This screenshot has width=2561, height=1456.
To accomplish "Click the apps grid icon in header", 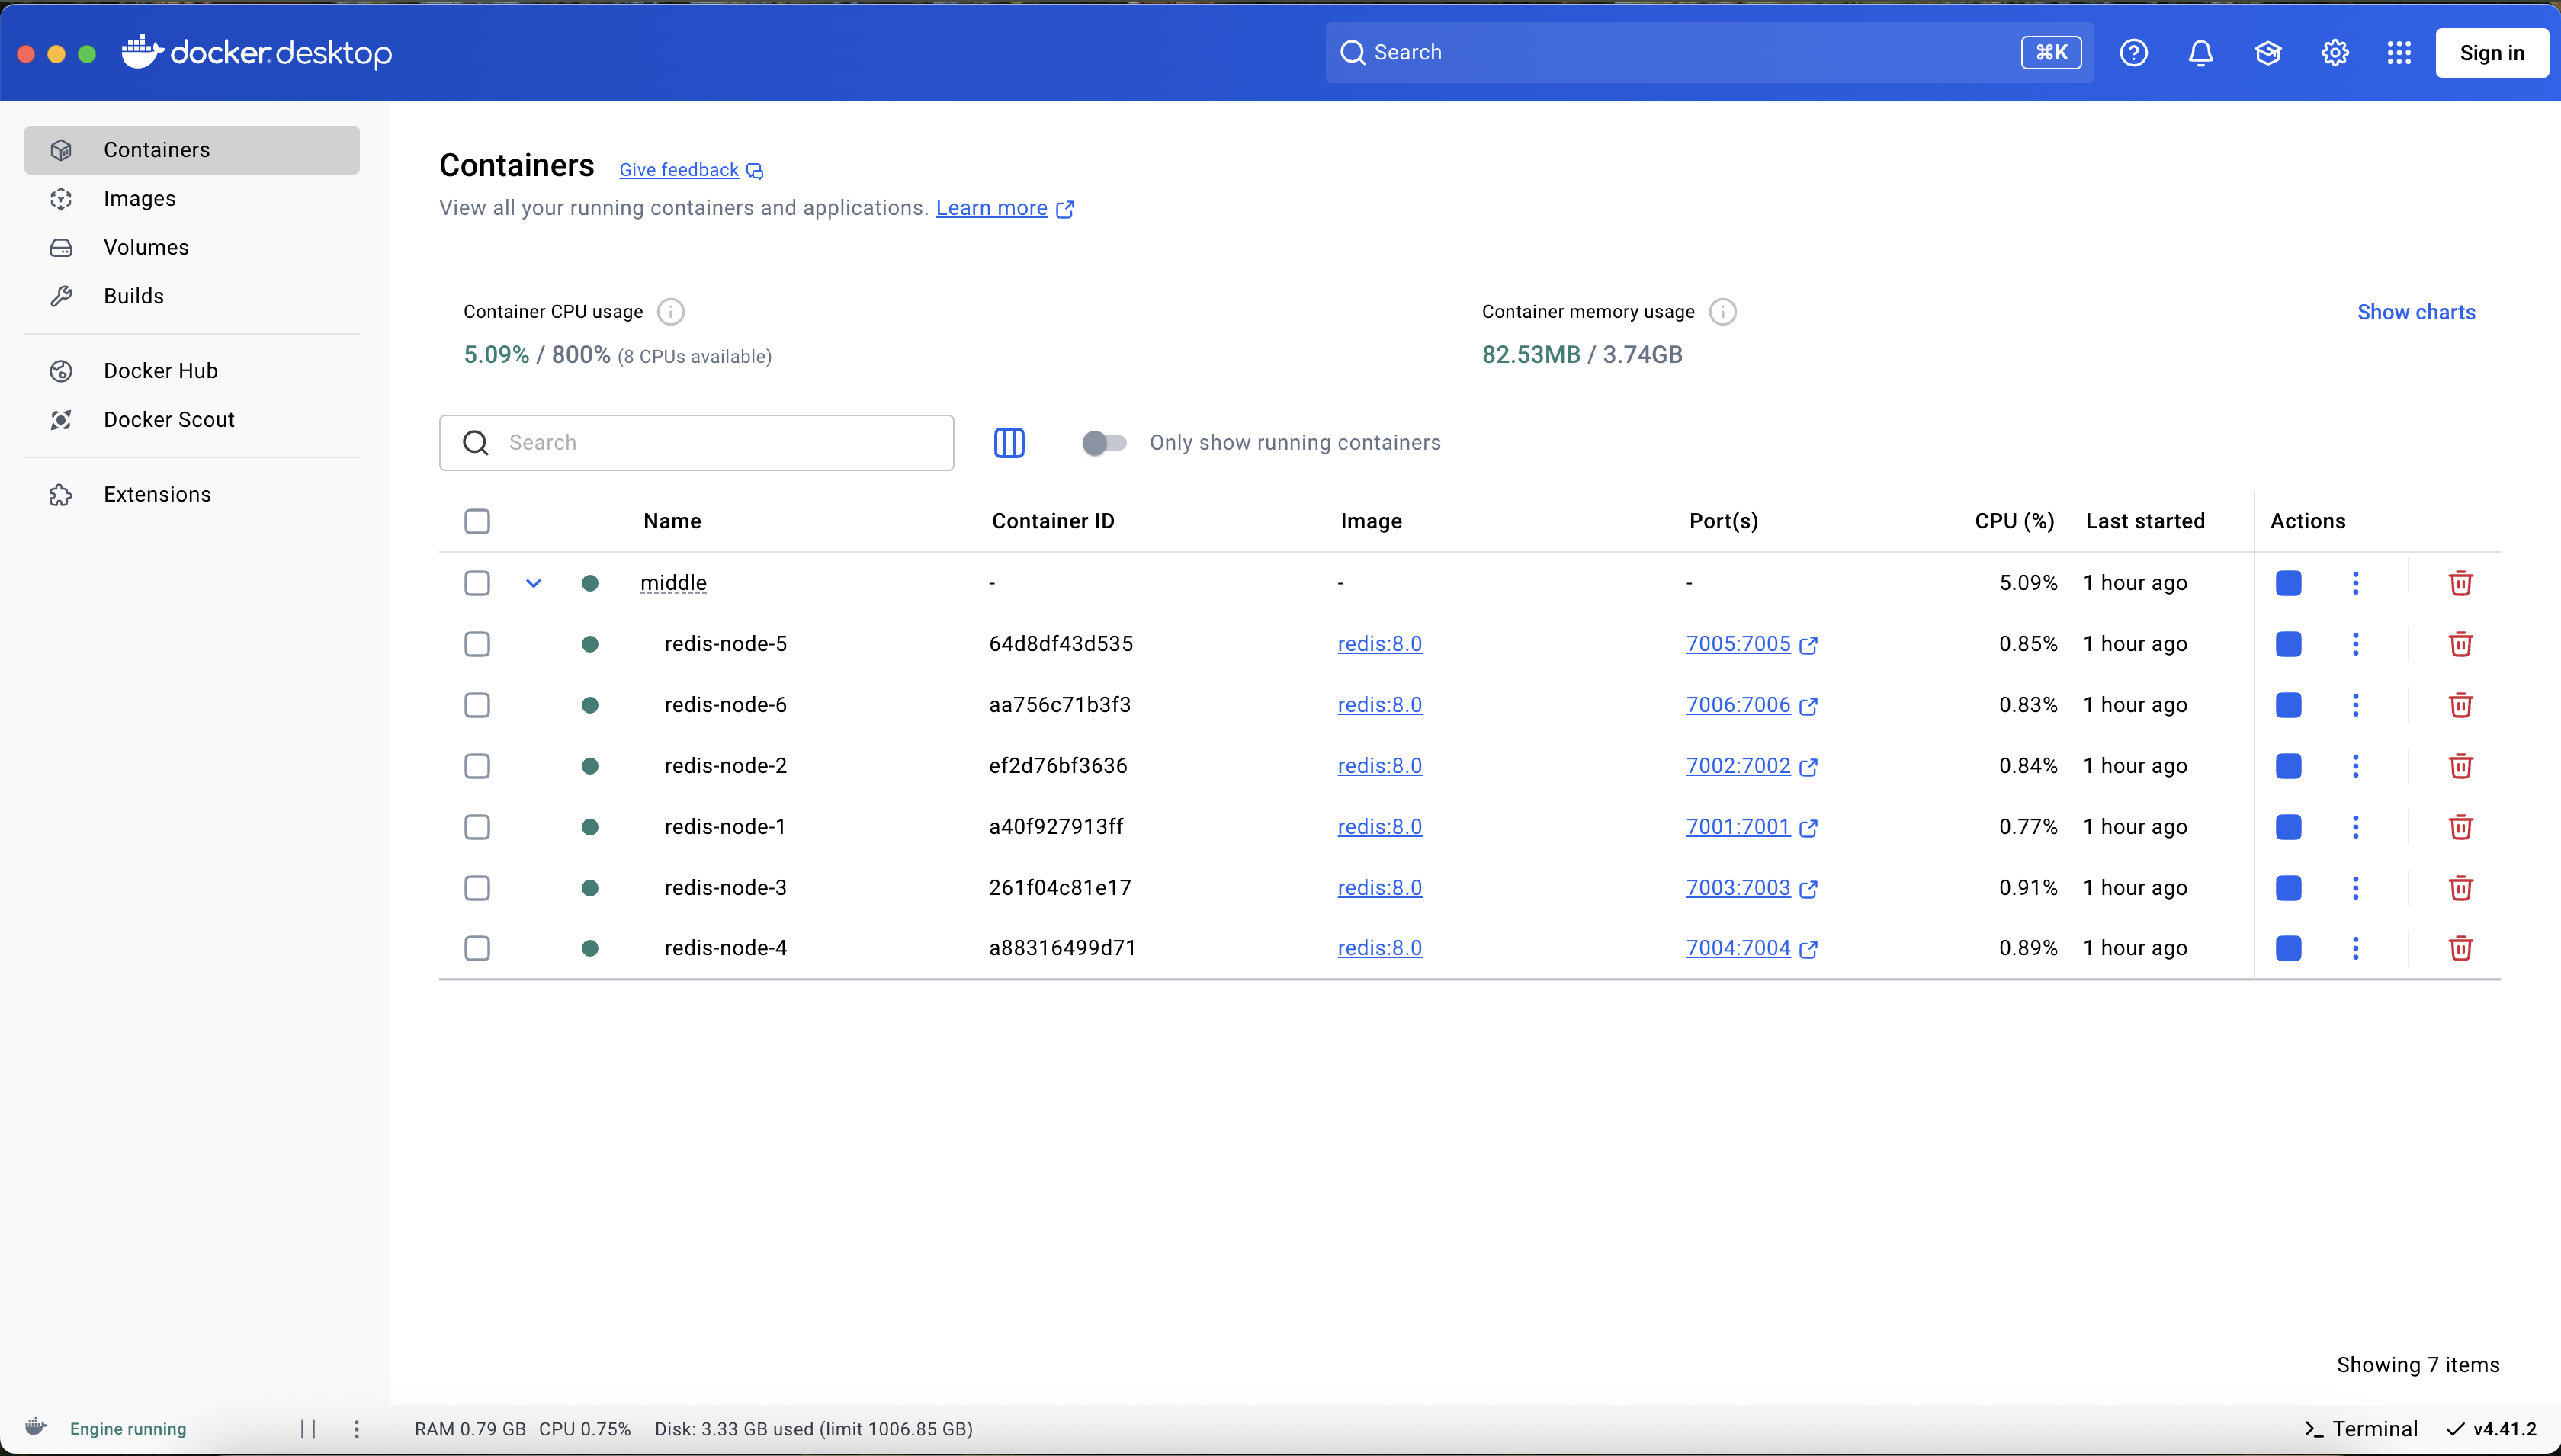I will 2398,53.
